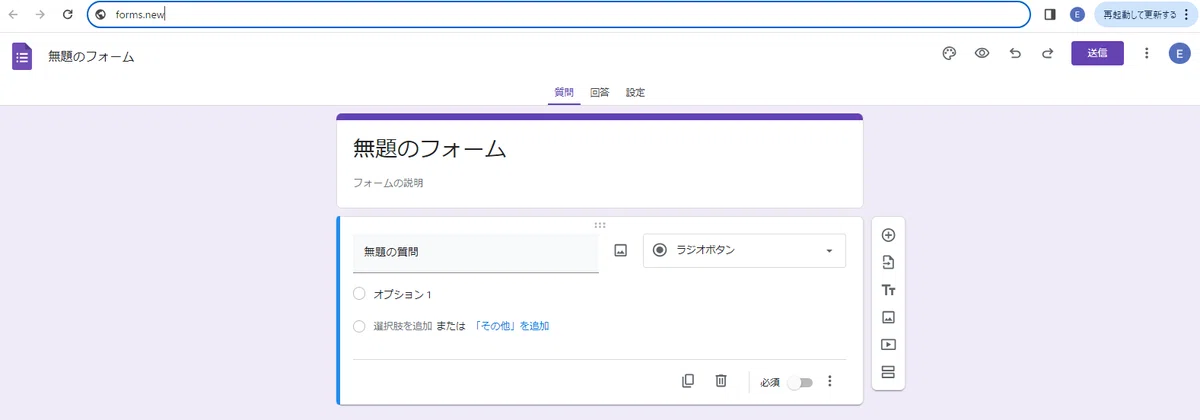Click the large 無題のフォーム form title

pyautogui.click(x=430, y=149)
